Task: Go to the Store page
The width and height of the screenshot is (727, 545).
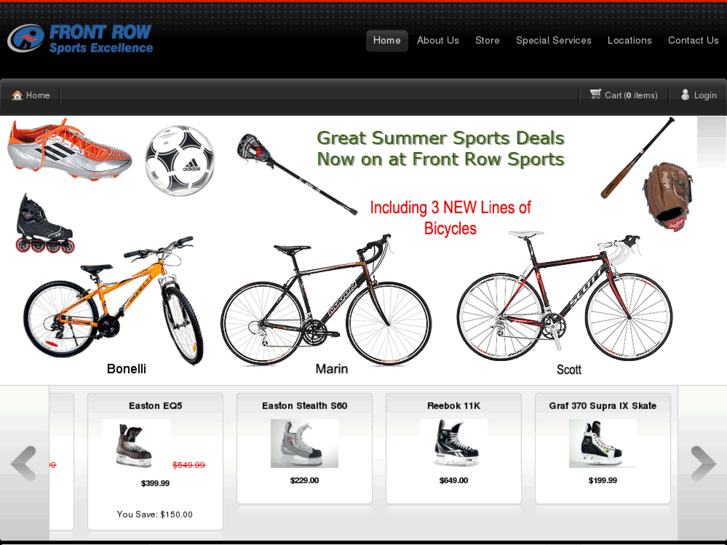Action: click(x=487, y=40)
